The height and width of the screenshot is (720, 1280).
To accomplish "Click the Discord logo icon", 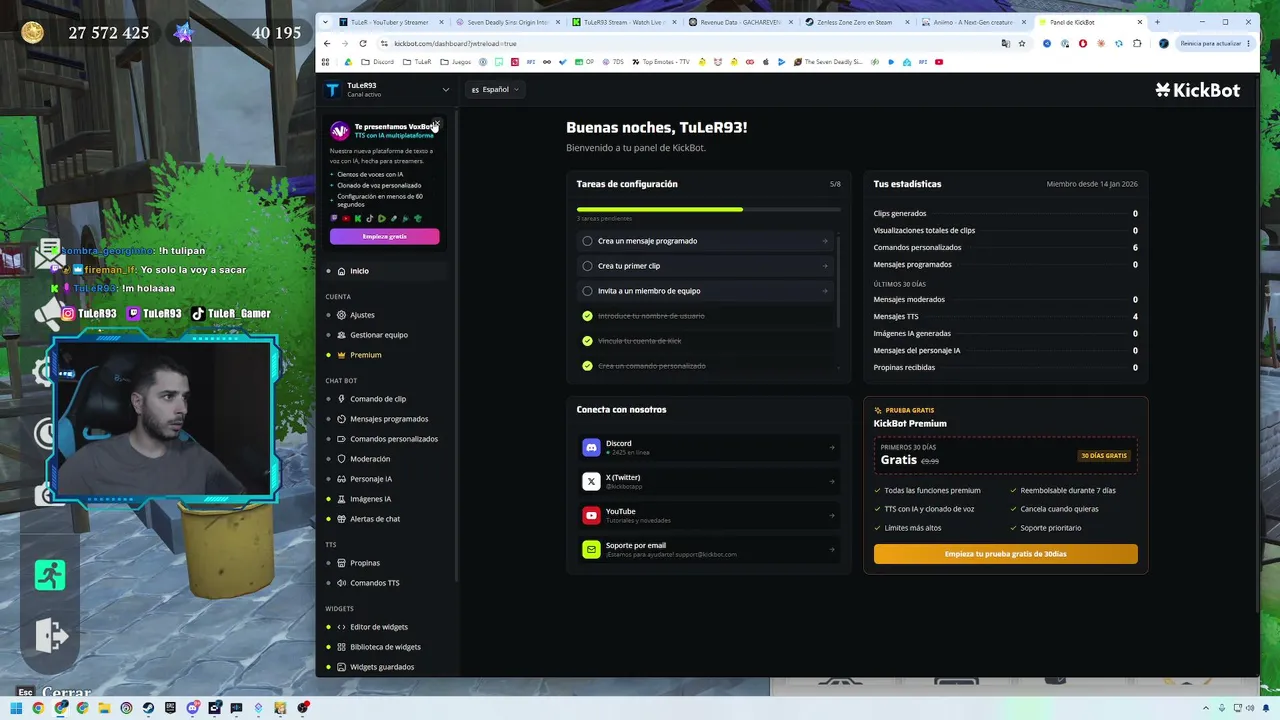I will coord(591,447).
